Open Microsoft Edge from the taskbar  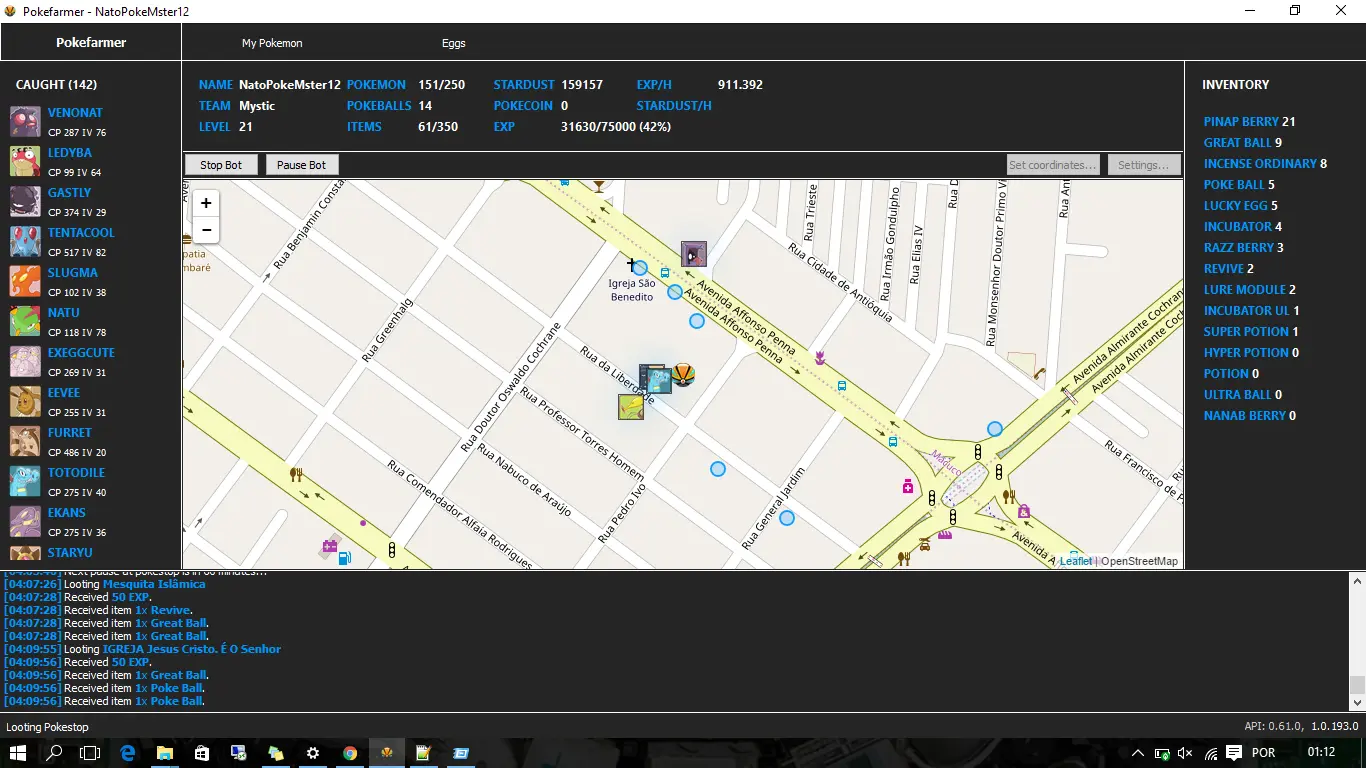point(128,753)
